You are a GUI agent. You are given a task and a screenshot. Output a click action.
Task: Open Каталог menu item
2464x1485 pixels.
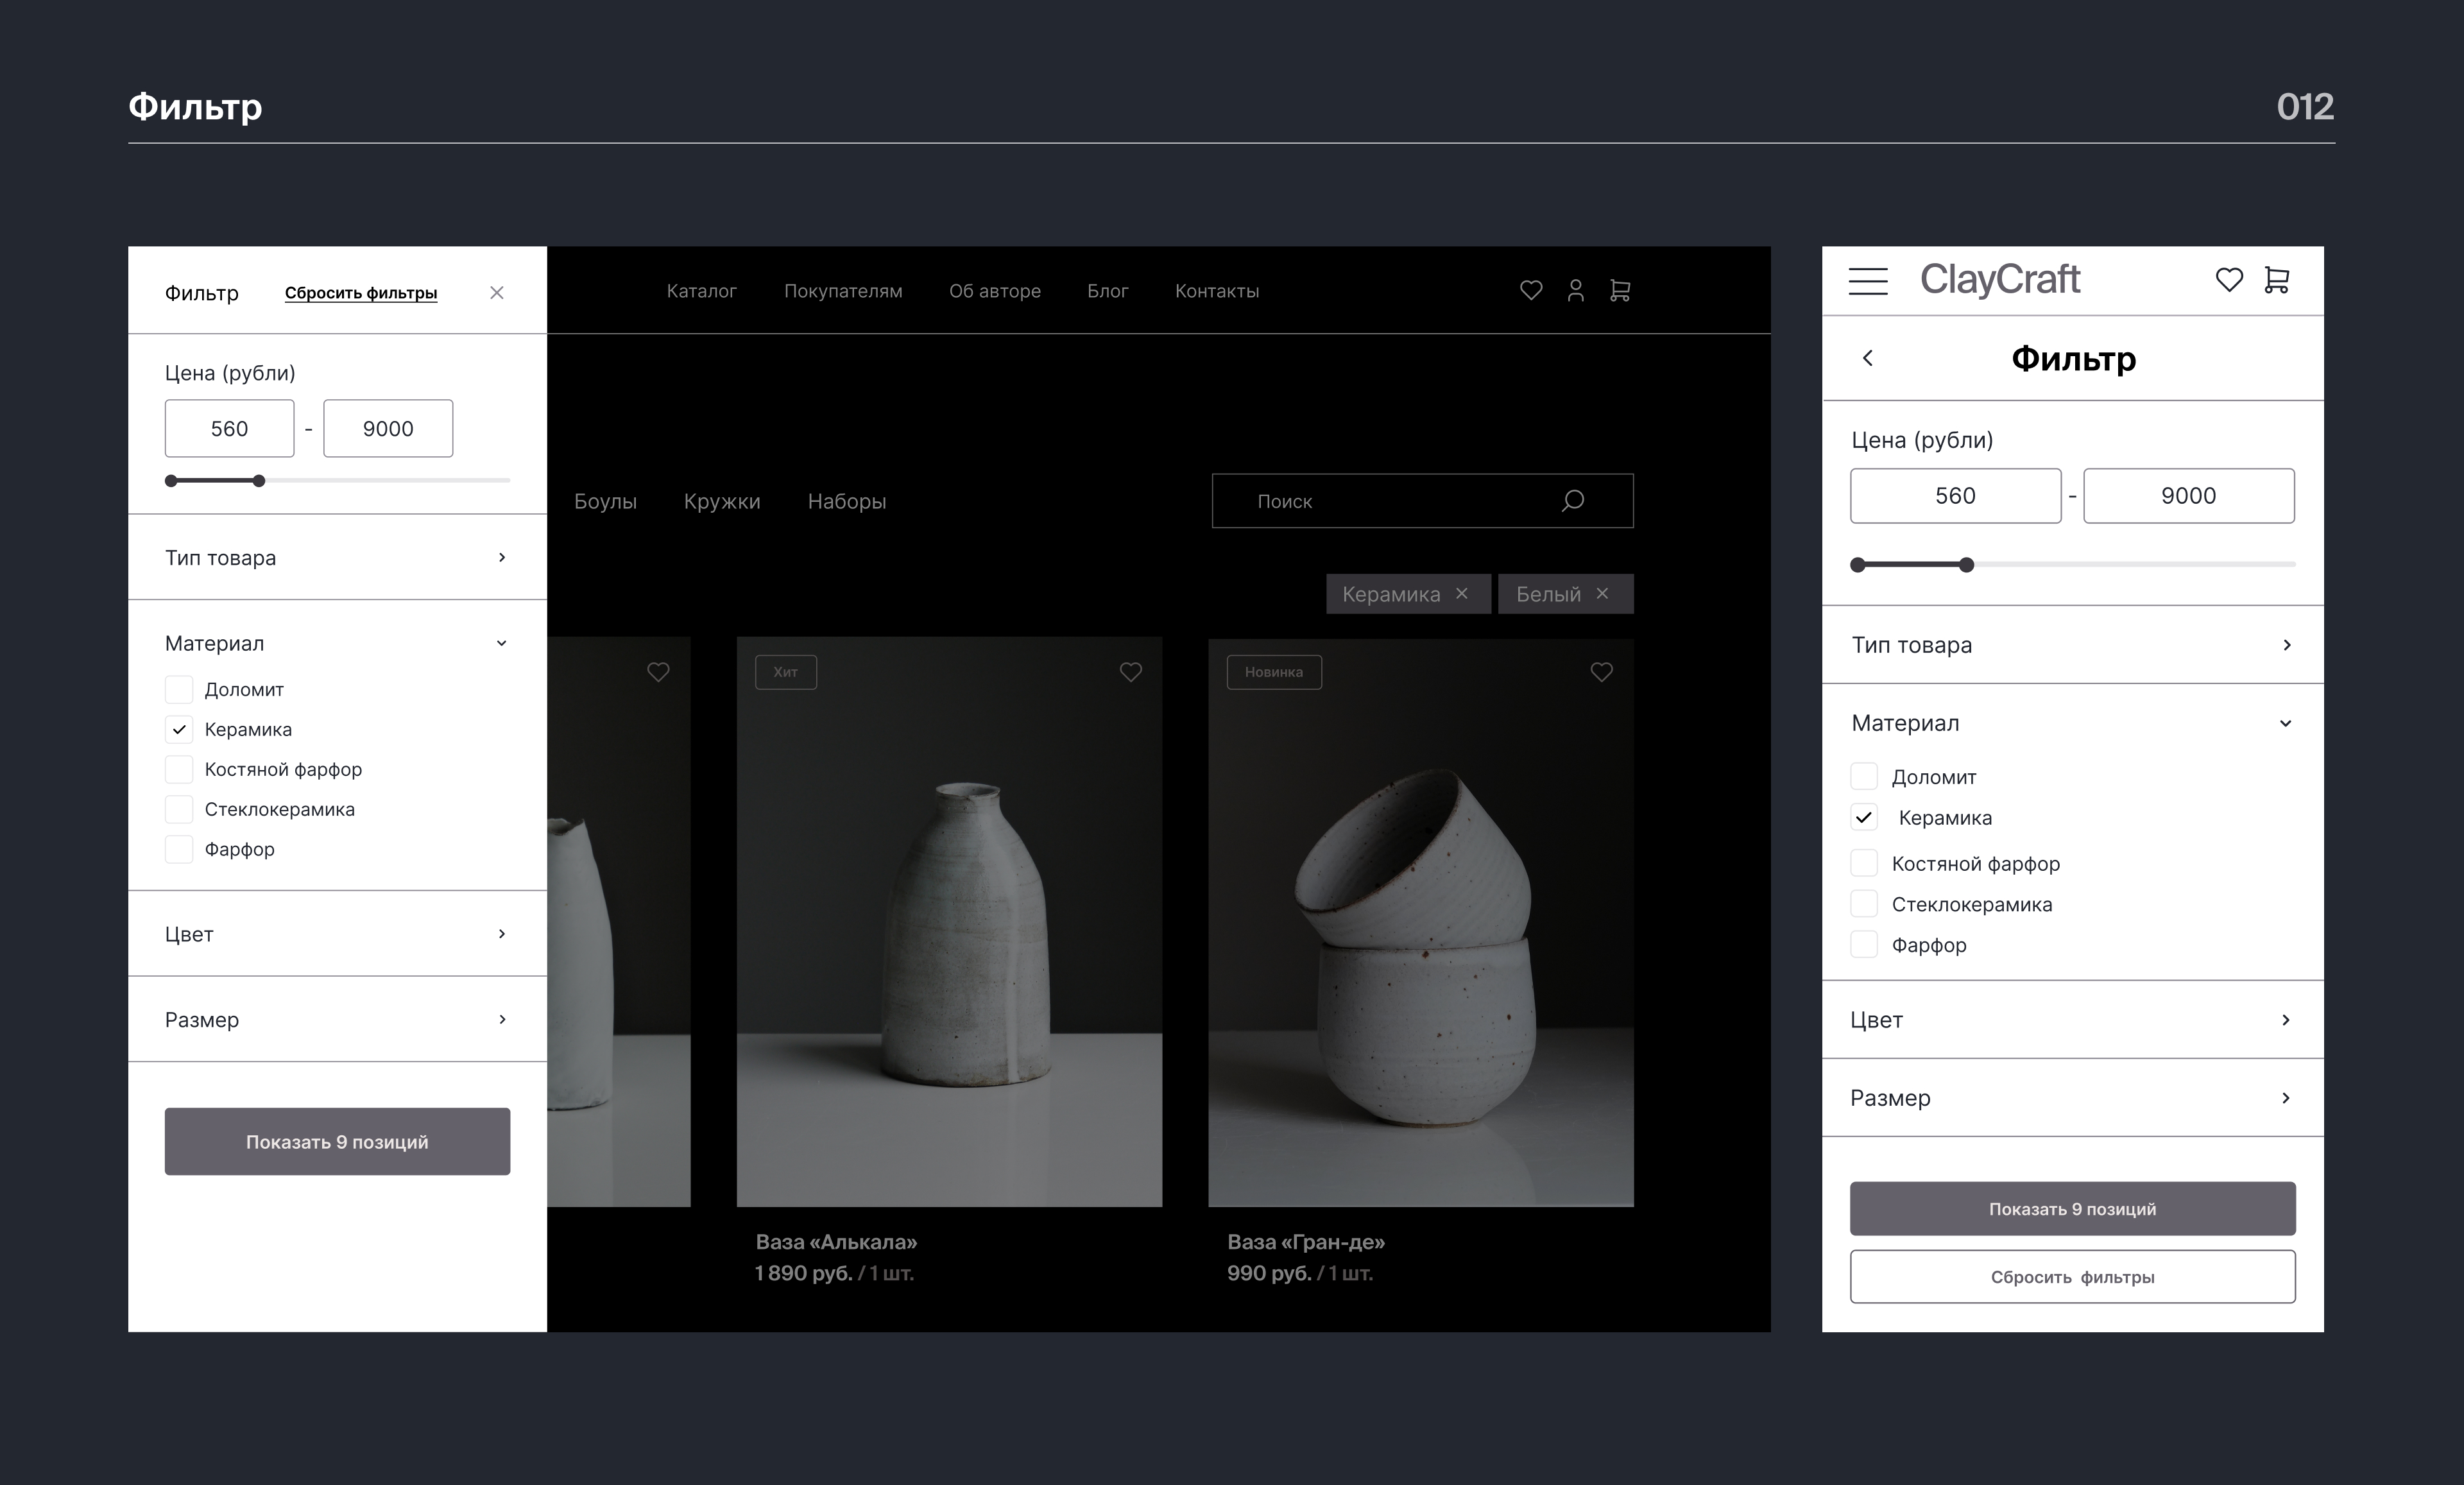click(701, 291)
